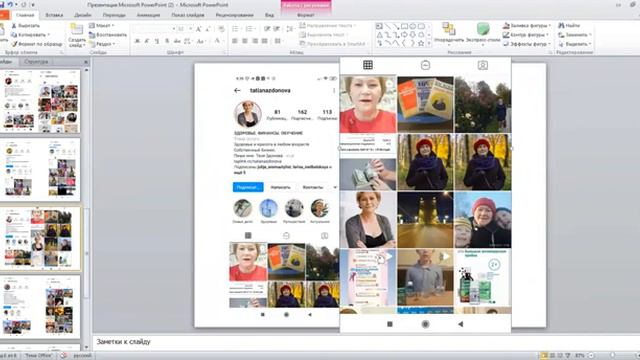This screenshot has width=640, height=360.
Task: Expand the shapes gallery More arrow
Action: tap(429, 44)
